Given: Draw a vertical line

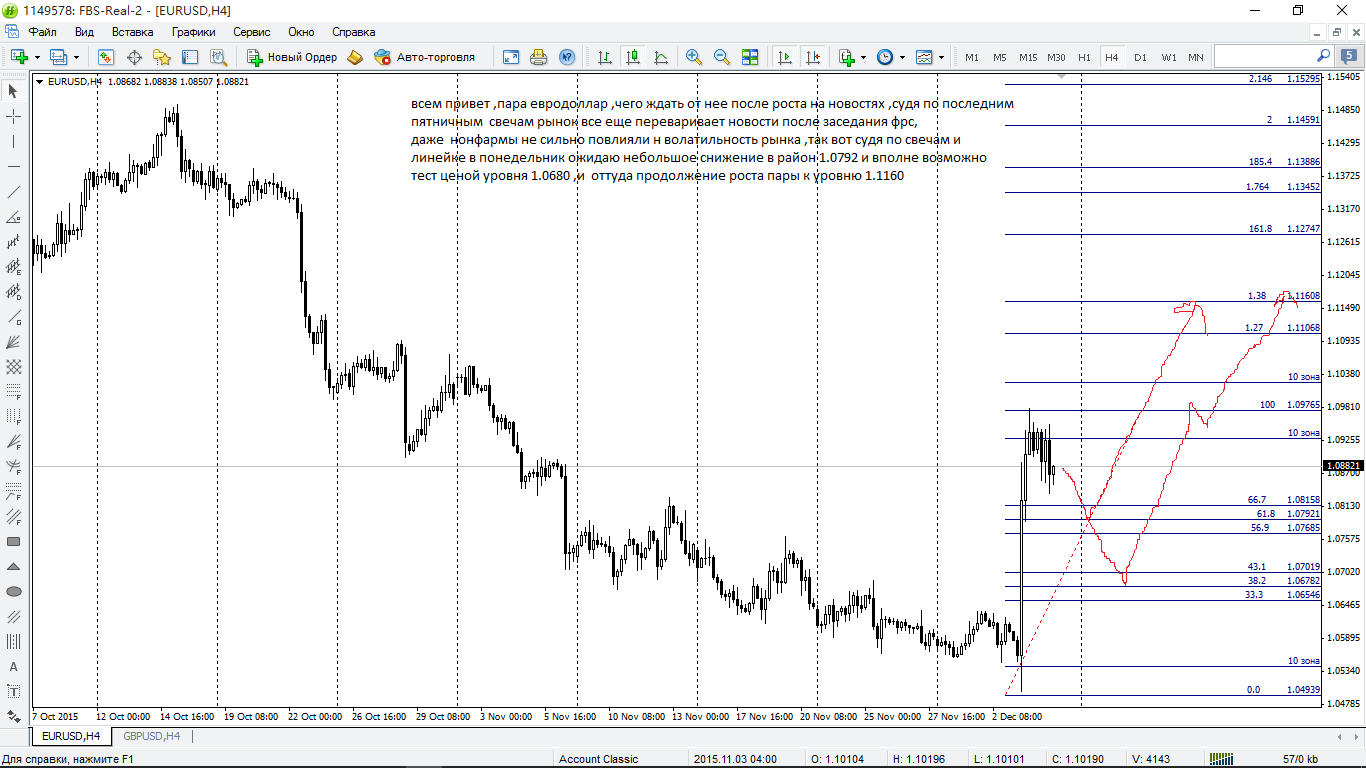Looking at the screenshot, I should click(x=14, y=141).
